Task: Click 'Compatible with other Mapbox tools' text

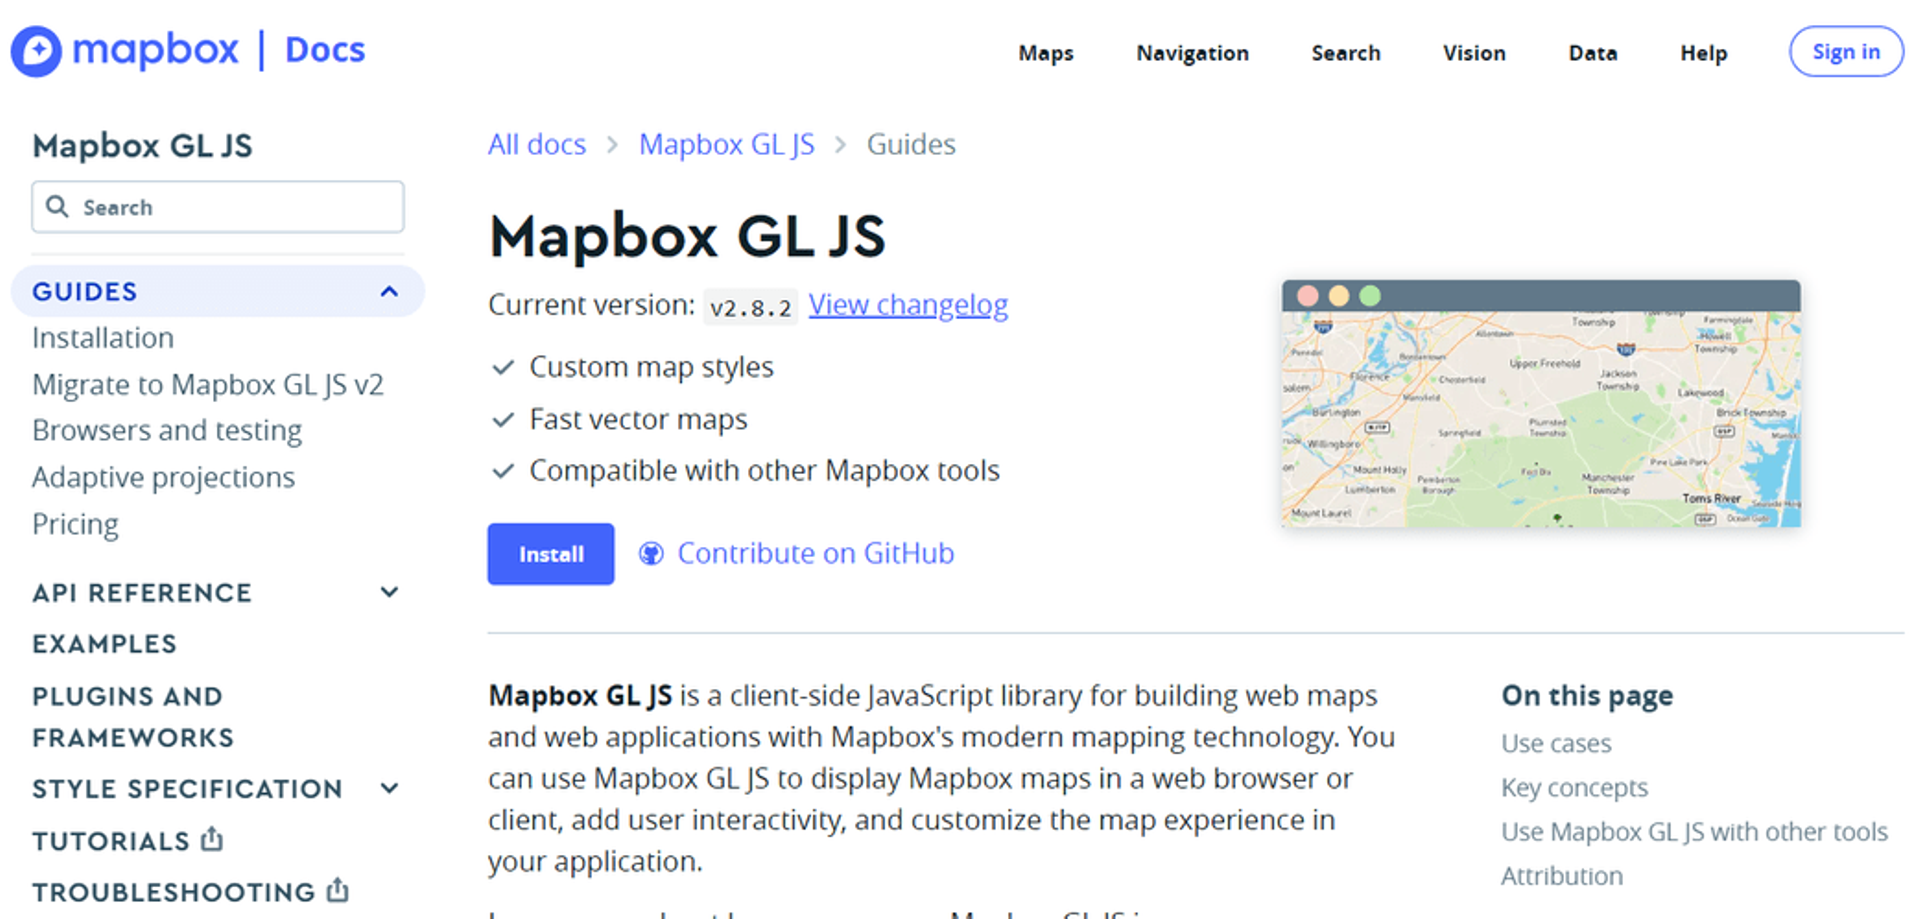Action: (764, 470)
